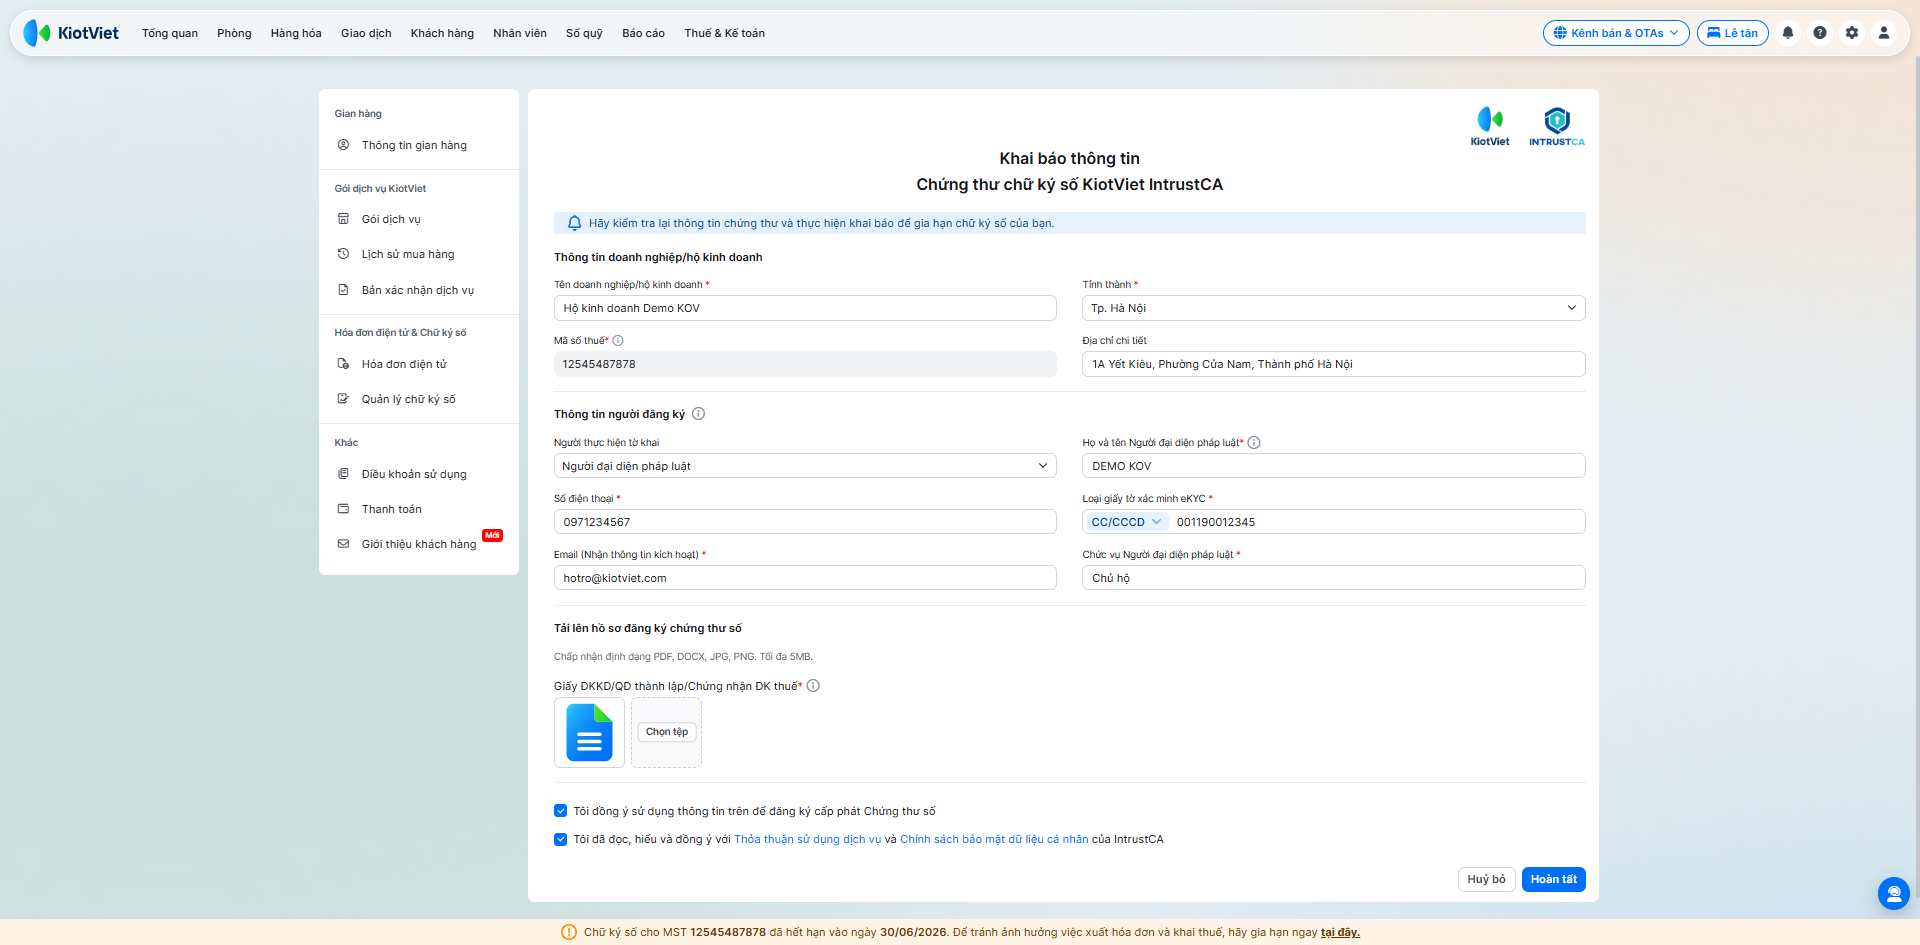Image resolution: width=1920 pixels, height=945 pixels.
Task: Toggle the checkbox agreeing to IntrustCA terms
Action: [x=561, y=839]
